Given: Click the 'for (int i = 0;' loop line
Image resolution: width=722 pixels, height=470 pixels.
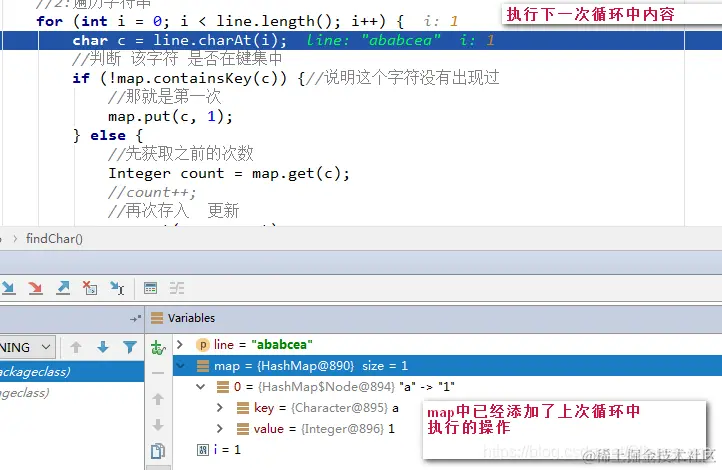Looking at the screenshot, I should [220, 21].
